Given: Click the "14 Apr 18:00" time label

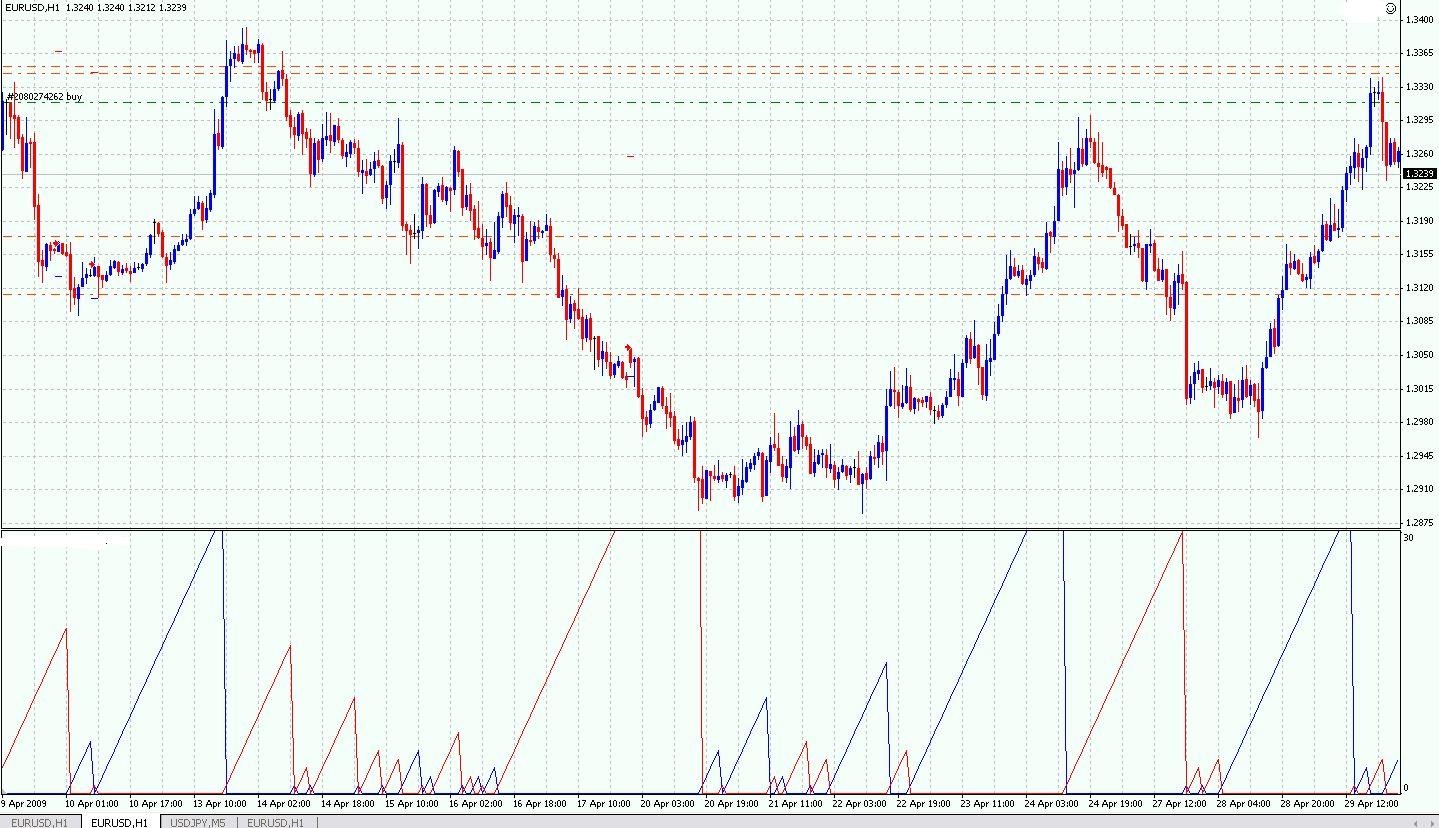Looking at the screenshot, I should [x=348, y=803].
